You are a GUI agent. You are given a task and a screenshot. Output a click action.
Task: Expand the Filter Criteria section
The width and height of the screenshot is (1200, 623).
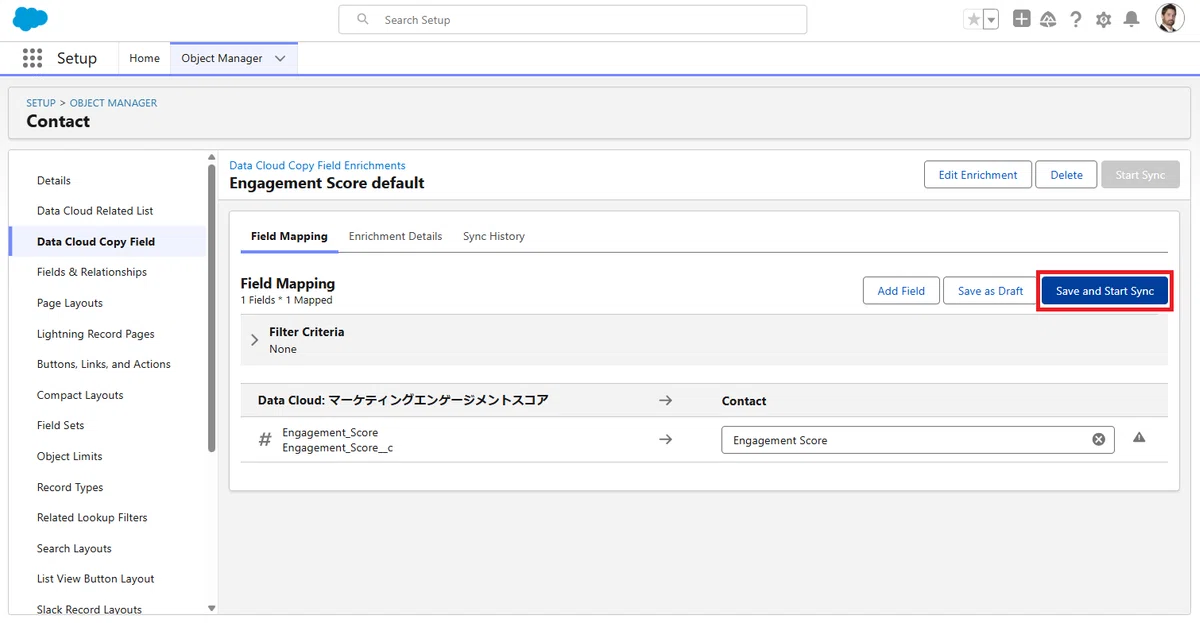tap(254, 340)
